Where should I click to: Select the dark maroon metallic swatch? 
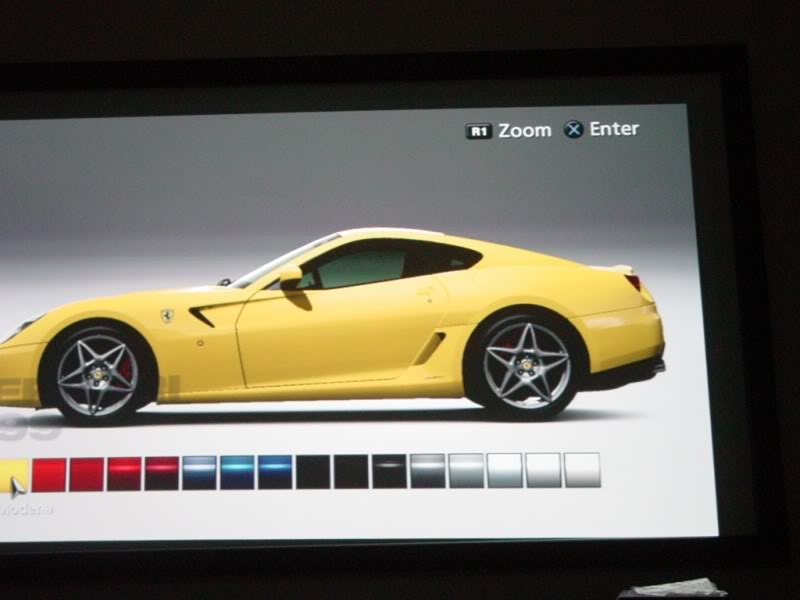click(x=162, y=473)
